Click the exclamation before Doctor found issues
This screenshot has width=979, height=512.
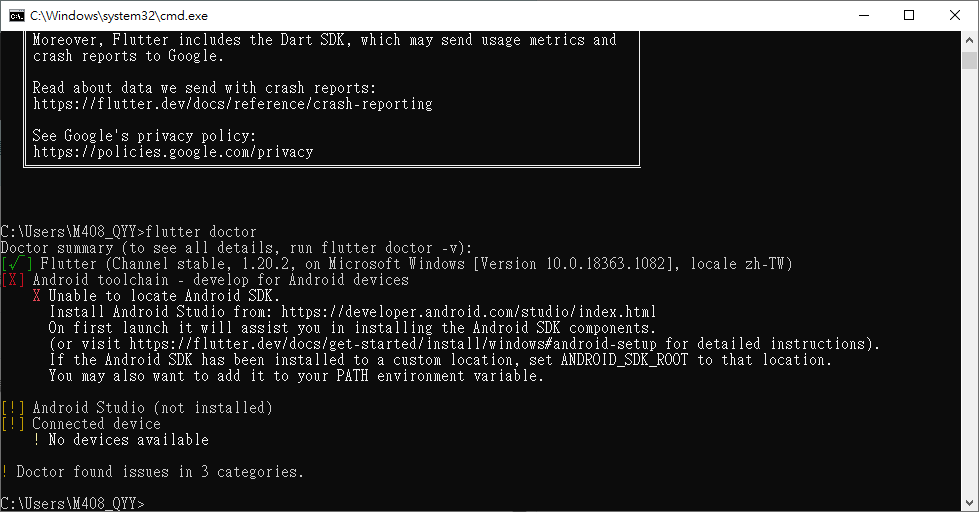tap(4, 471)
